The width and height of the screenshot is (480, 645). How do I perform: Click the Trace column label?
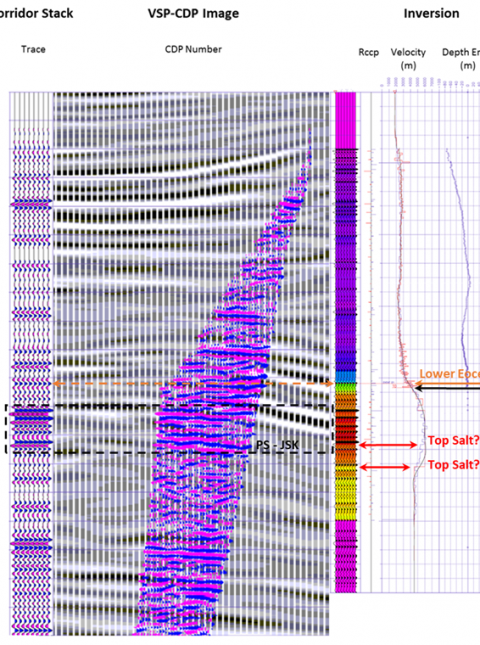33,49
